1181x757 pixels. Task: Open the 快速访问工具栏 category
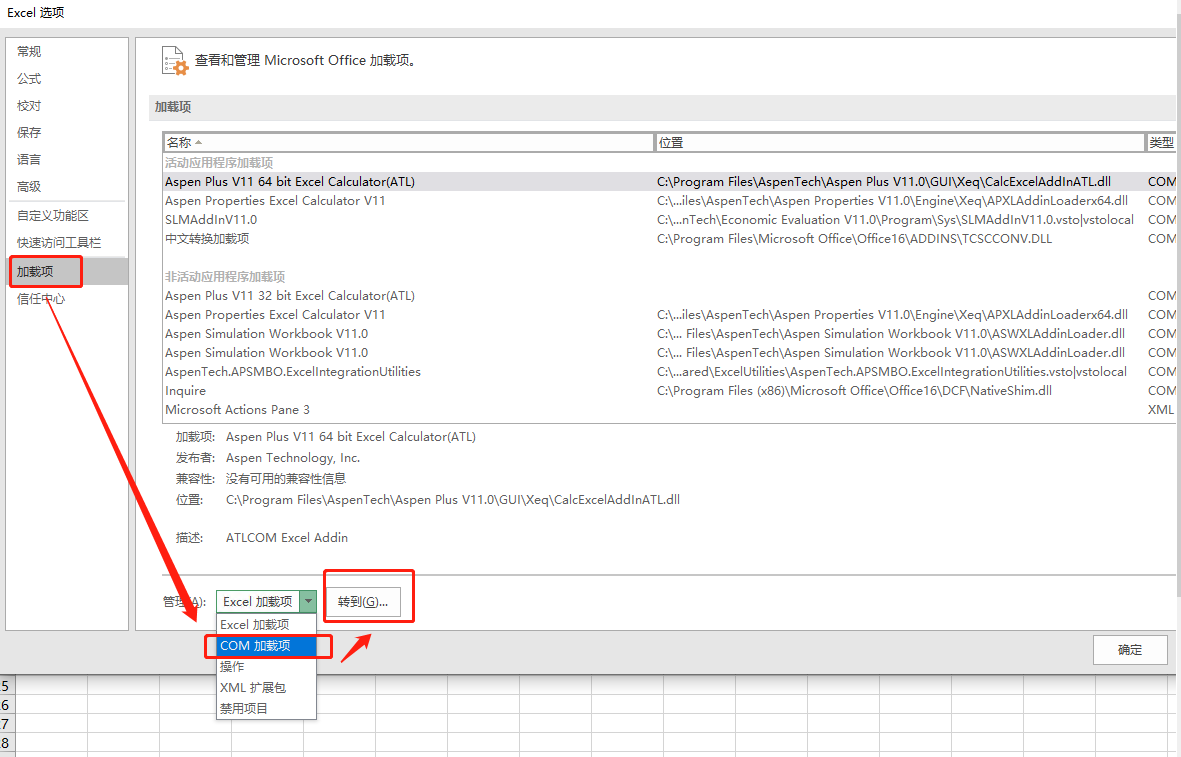[67, 243]
